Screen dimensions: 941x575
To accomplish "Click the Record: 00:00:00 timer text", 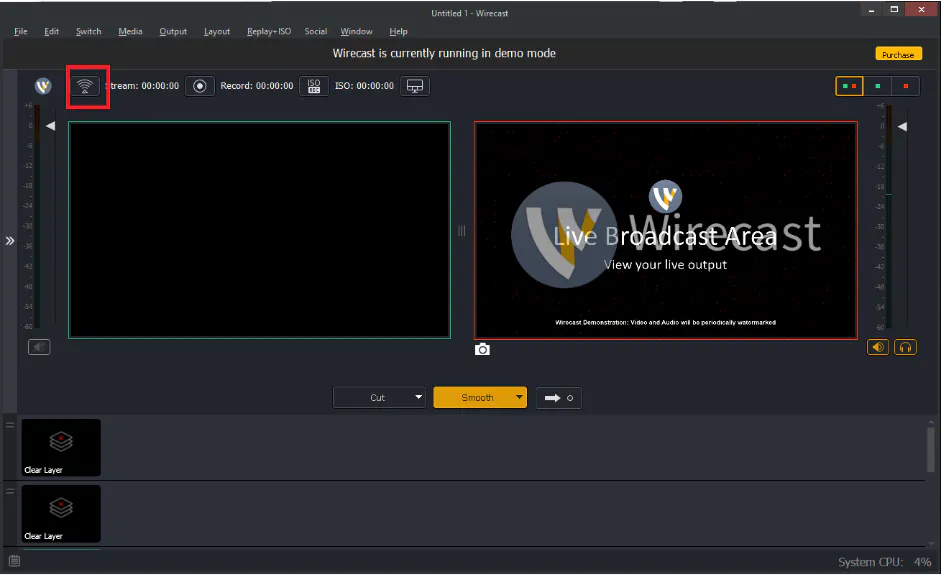I will coord(257,86).
